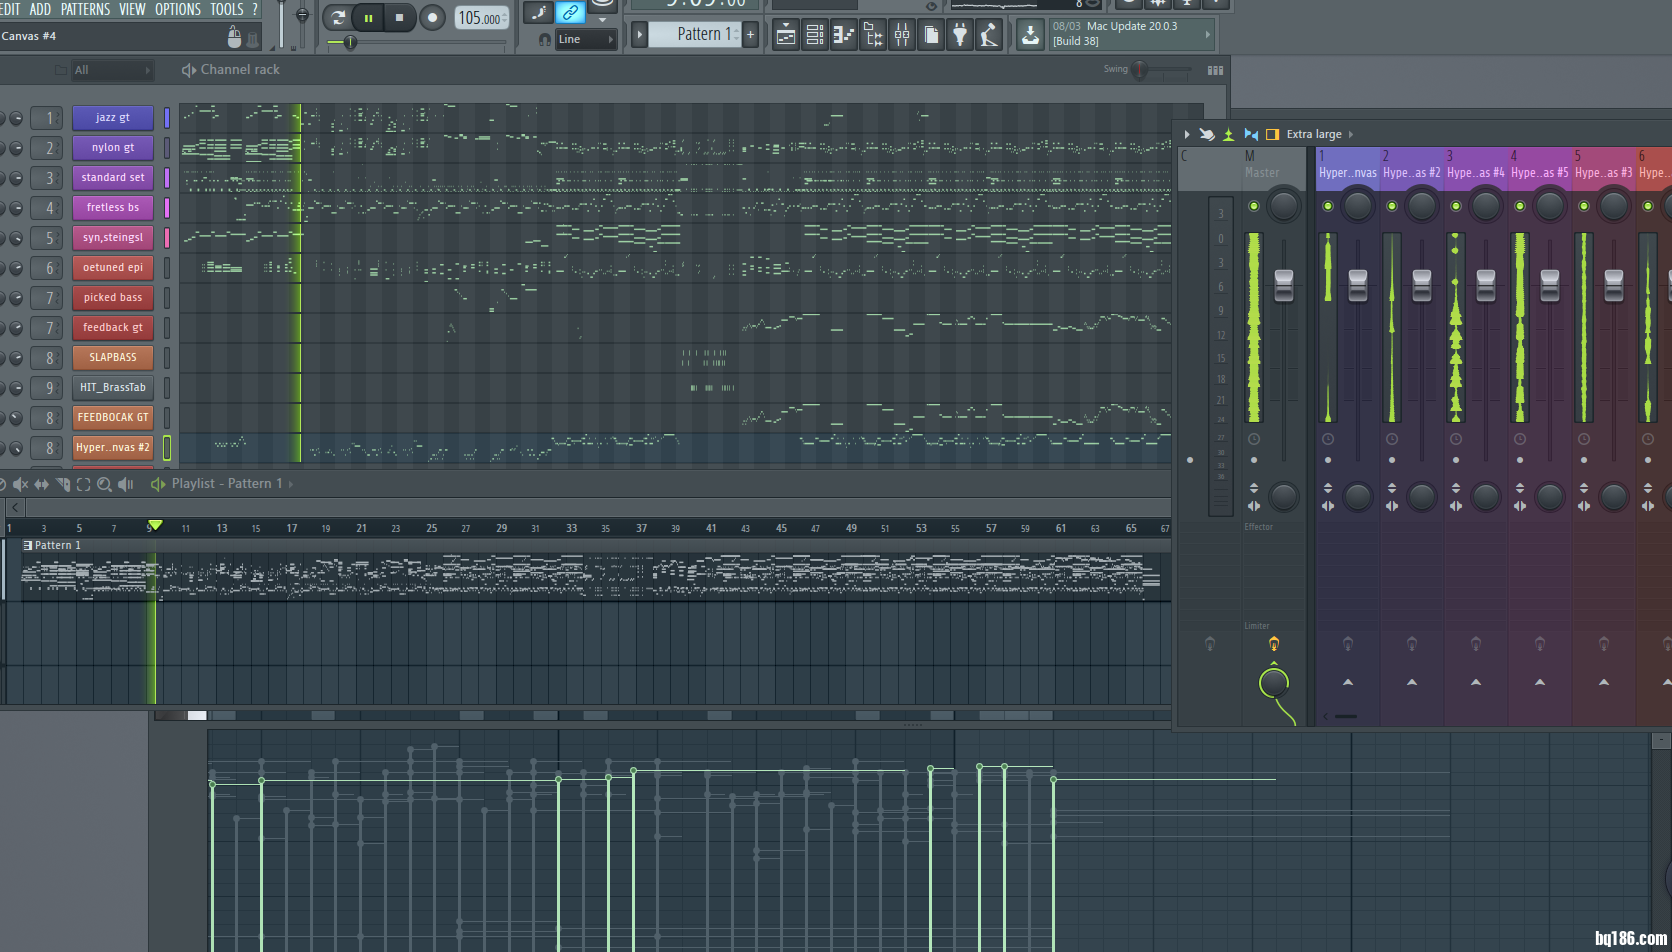Open the All channel filter dropdown
1672x952 pixels.
point(112,70)
